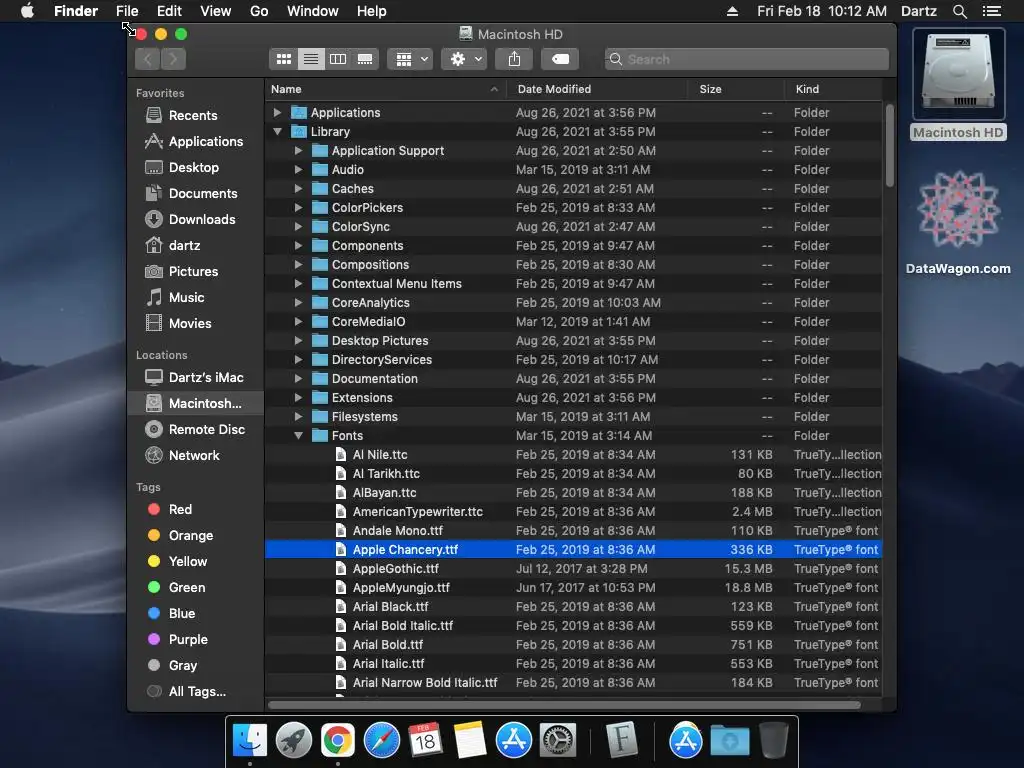Switch to icon view in Finder toolbar
This screenshot has height=768, width=1024.
point(283,59)
